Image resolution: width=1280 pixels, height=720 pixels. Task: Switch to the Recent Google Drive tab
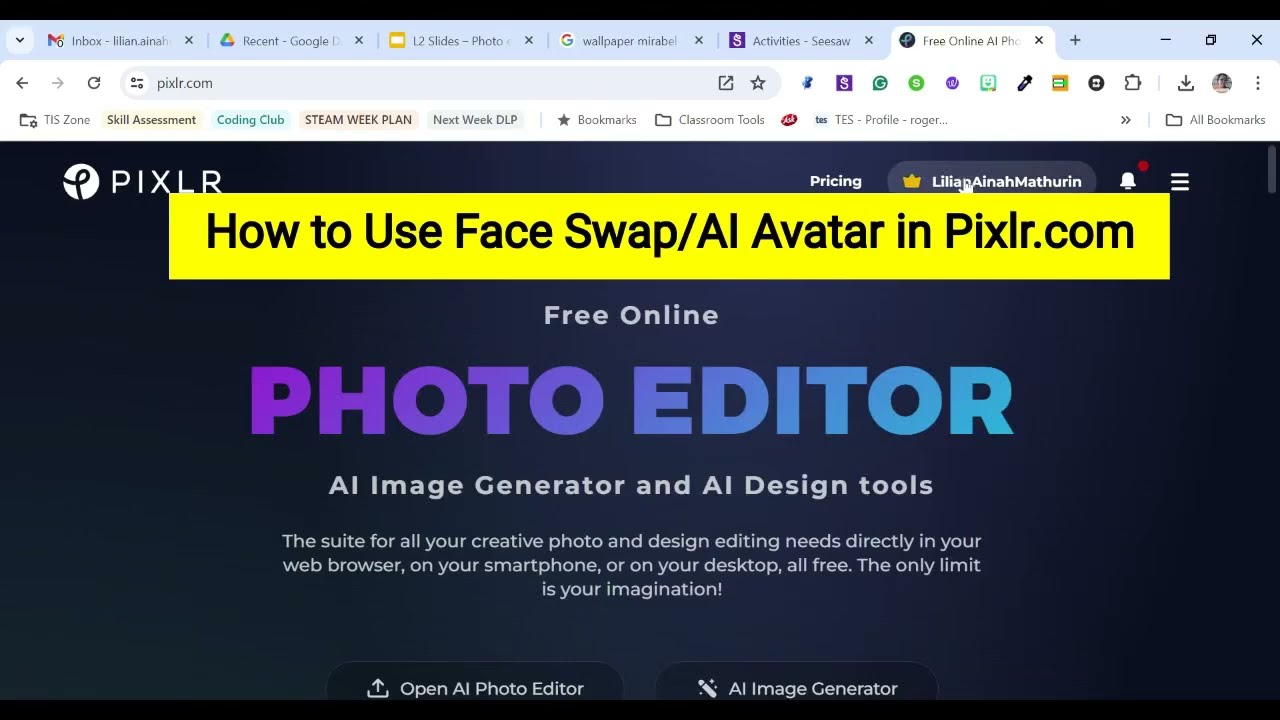click(x=290, y=41)
